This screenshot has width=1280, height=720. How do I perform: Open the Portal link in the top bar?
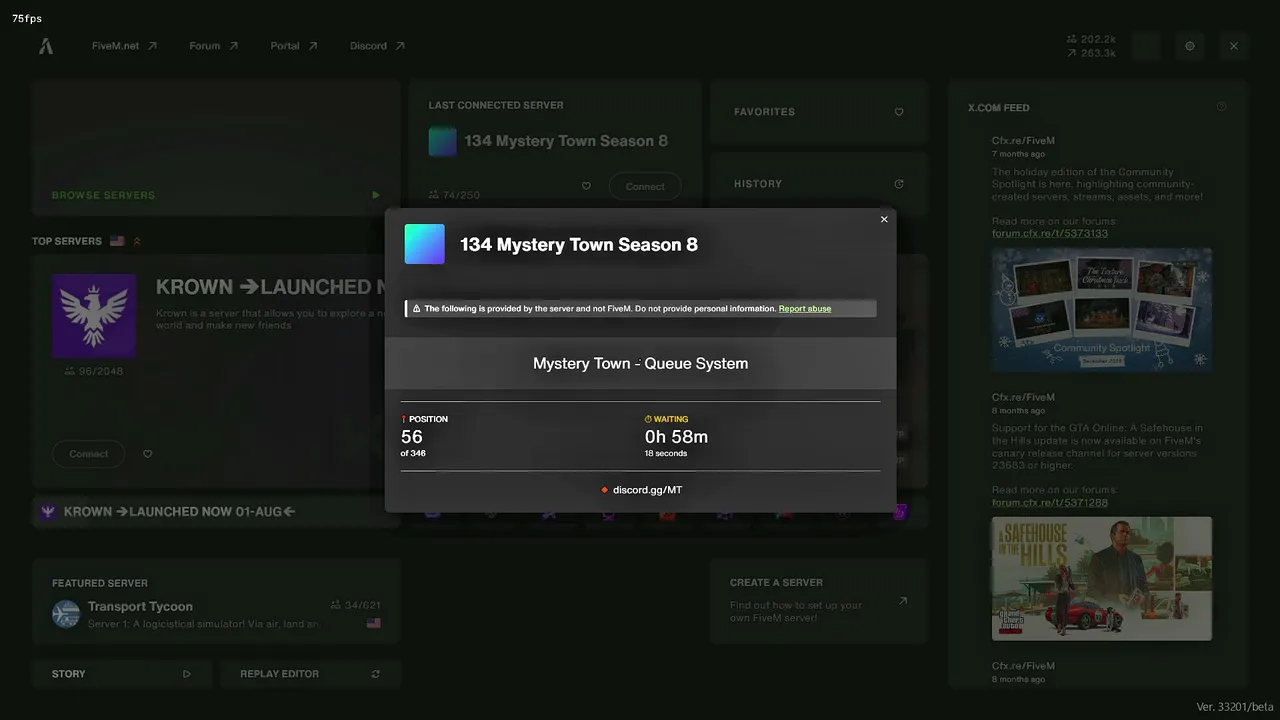pos(294,46)
